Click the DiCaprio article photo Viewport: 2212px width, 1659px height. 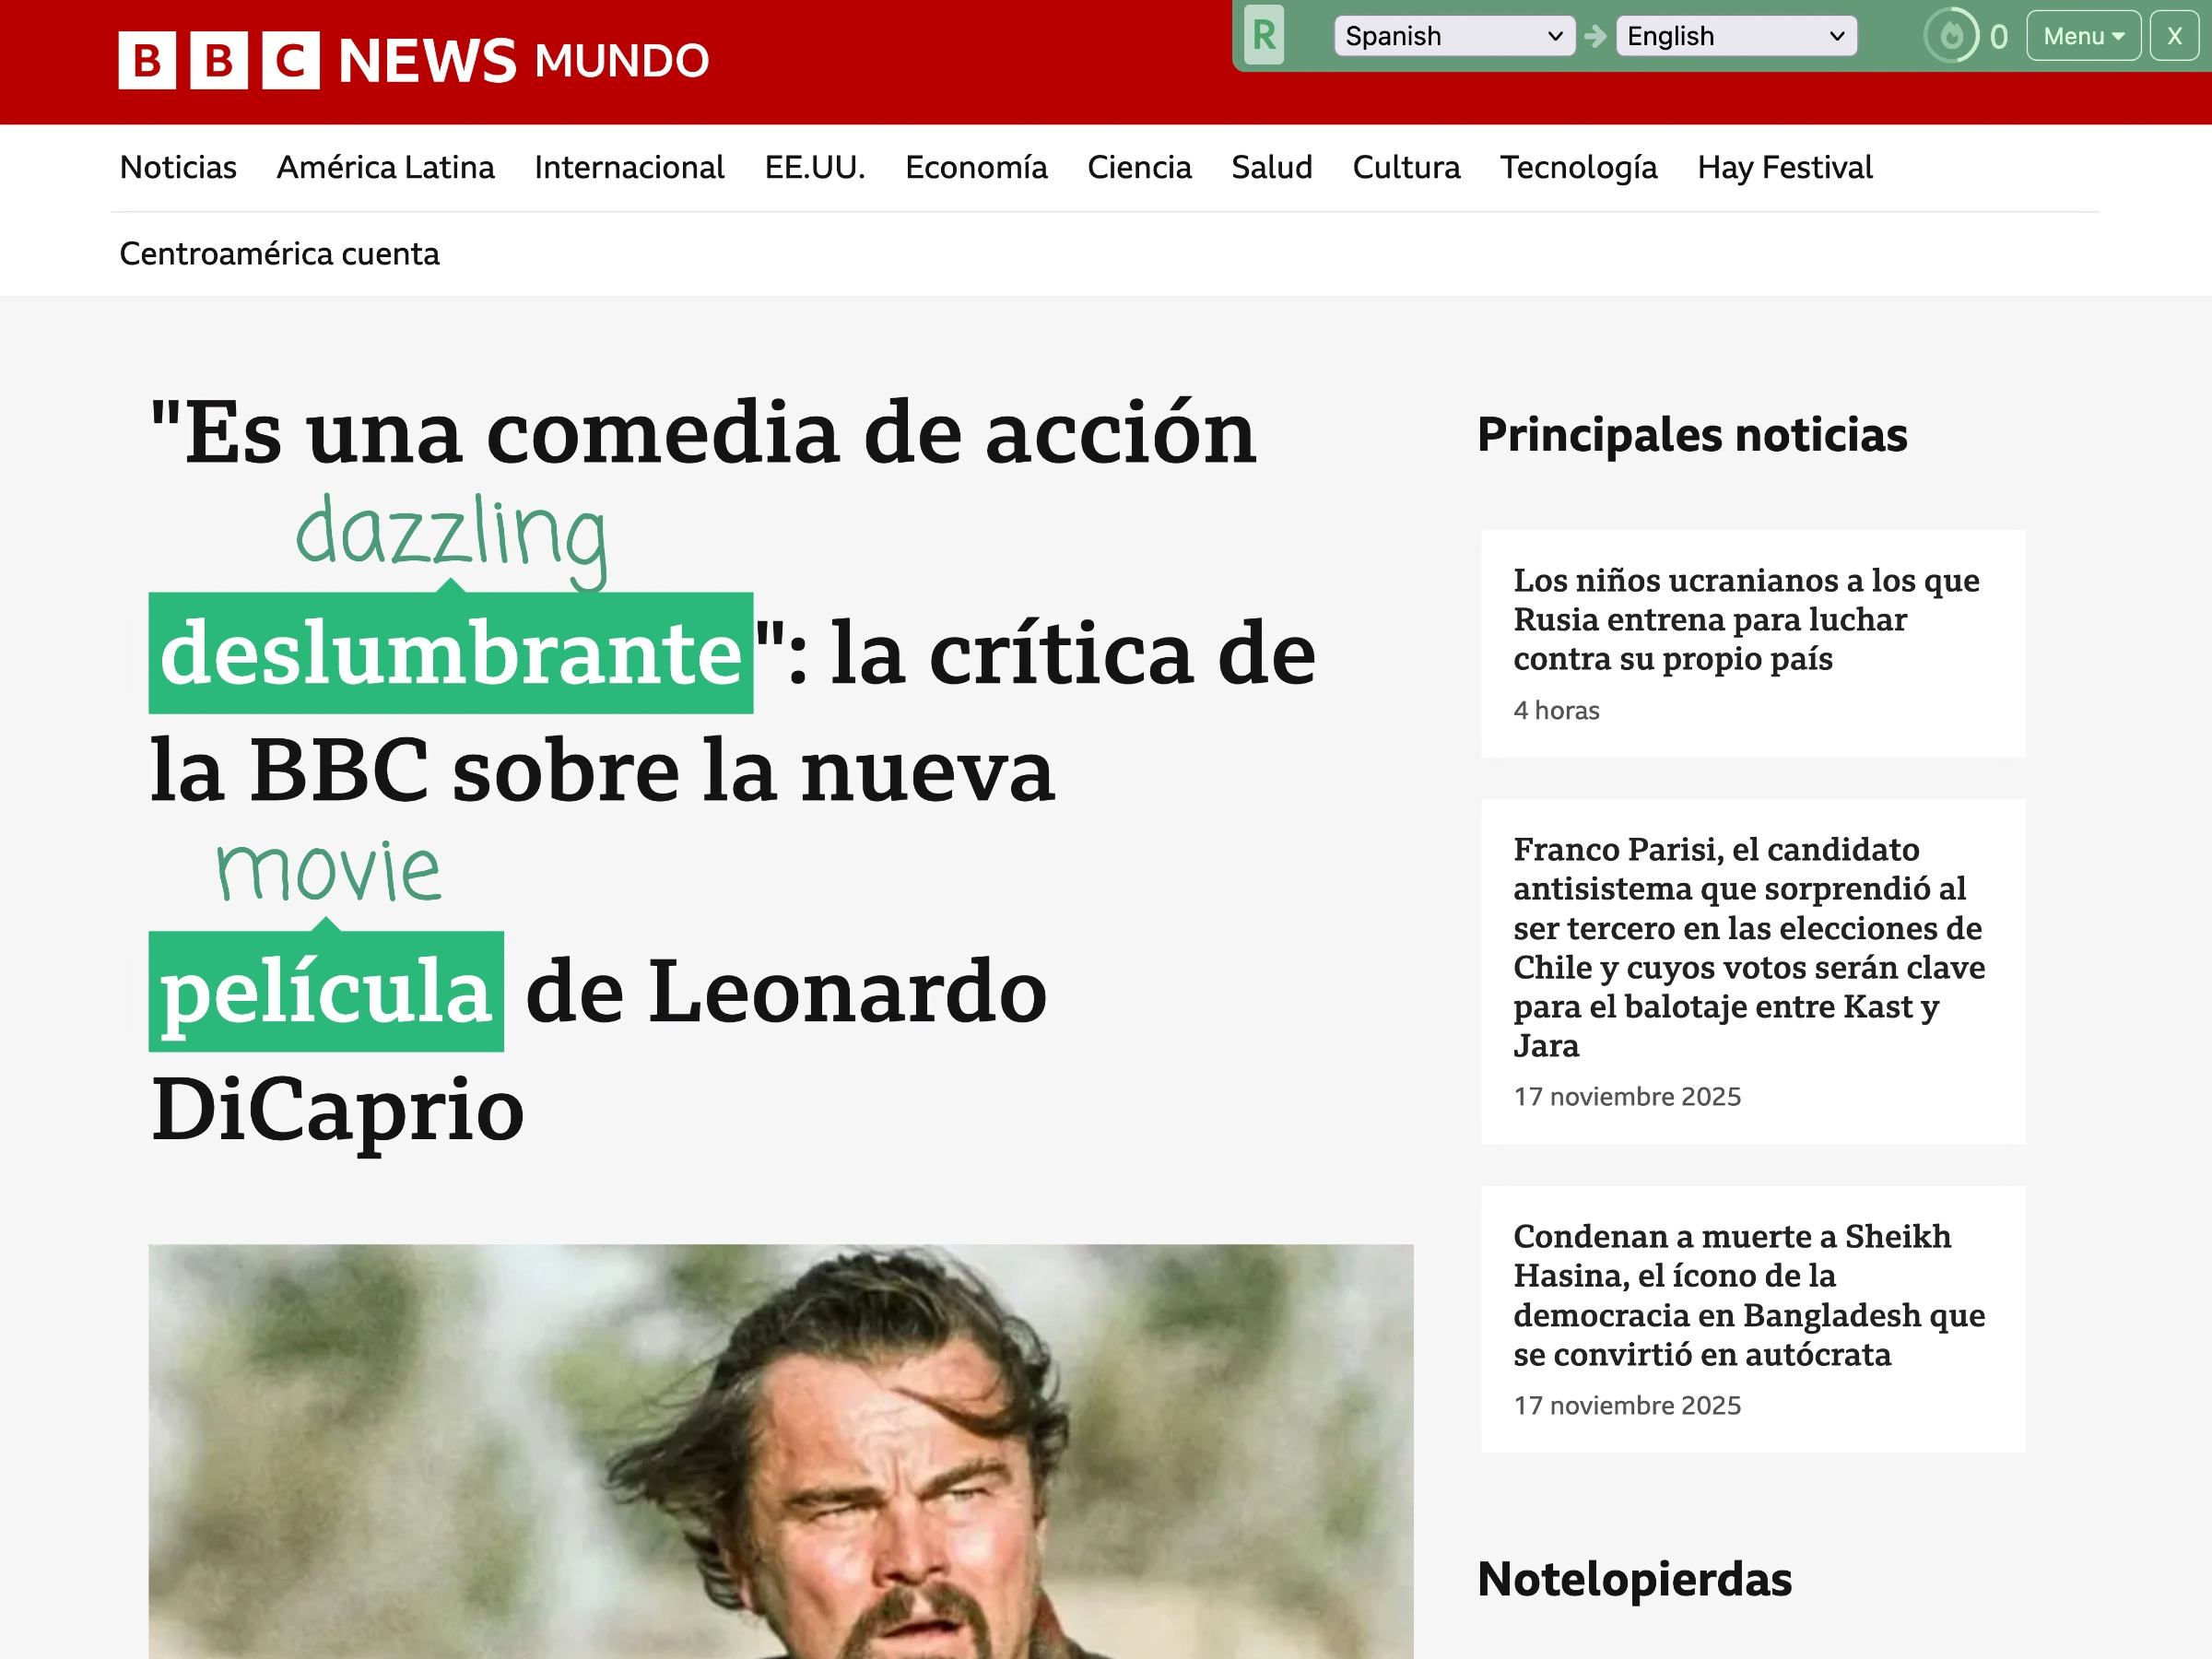click(780, 1450)
